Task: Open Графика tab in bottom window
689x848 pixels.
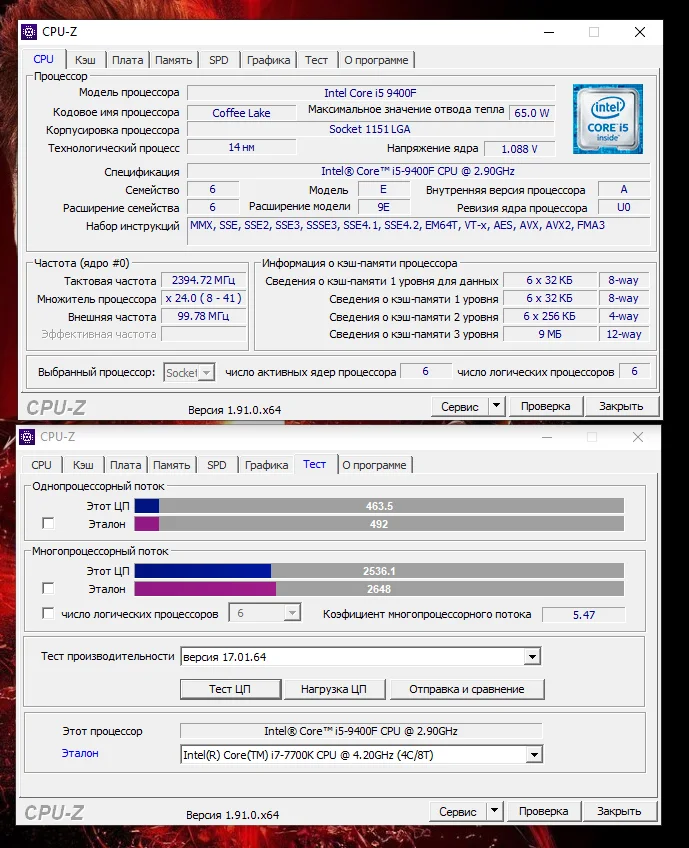Action: 266,465
